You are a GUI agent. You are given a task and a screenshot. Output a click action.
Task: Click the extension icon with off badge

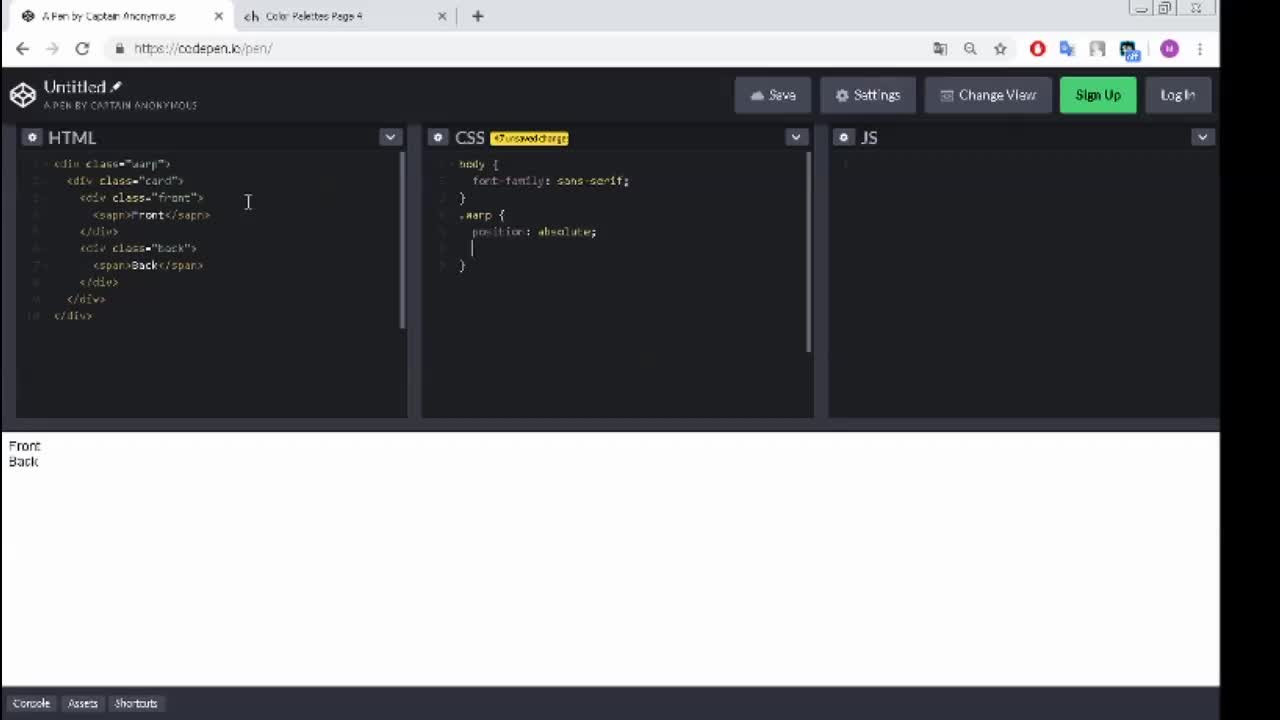[1129, 49]
